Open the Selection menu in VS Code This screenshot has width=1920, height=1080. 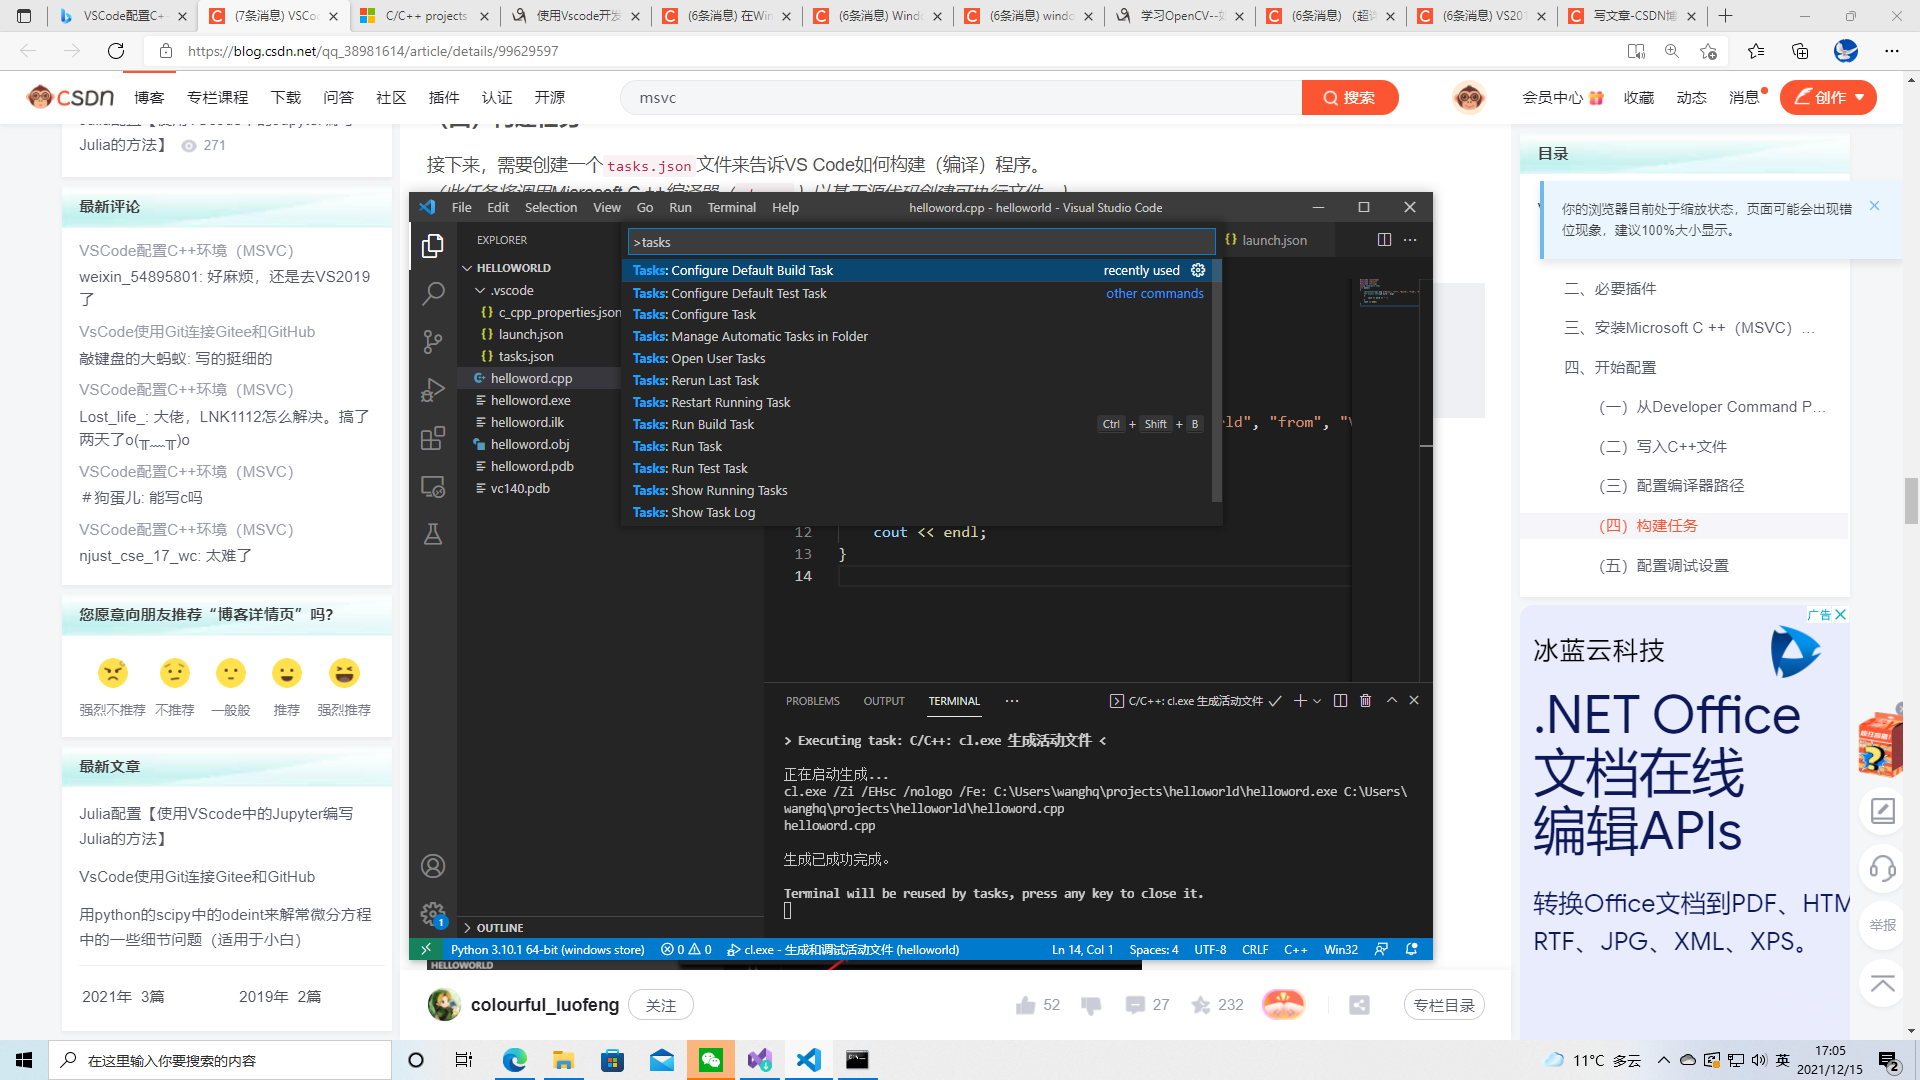coord(551,208)
